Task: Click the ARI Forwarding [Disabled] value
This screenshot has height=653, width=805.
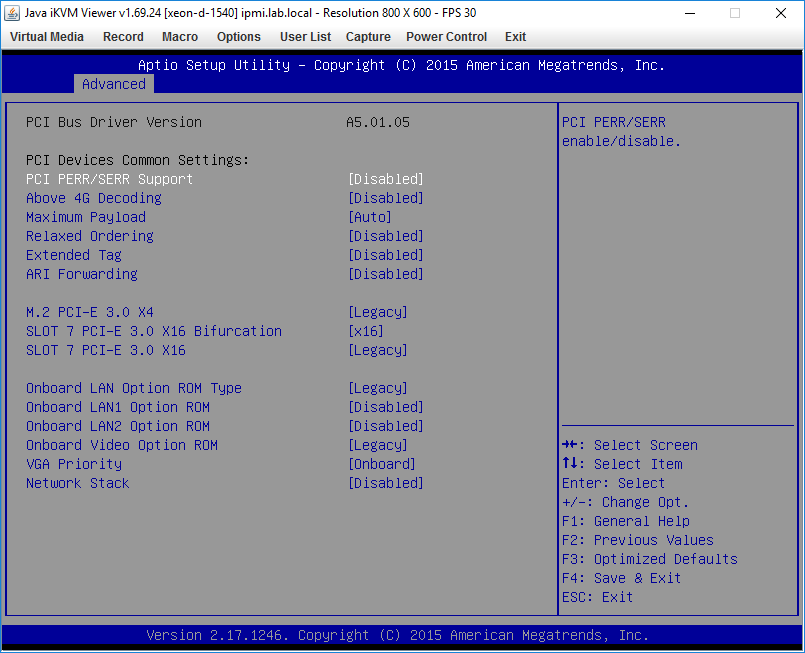Action: (x=386, y=274)
